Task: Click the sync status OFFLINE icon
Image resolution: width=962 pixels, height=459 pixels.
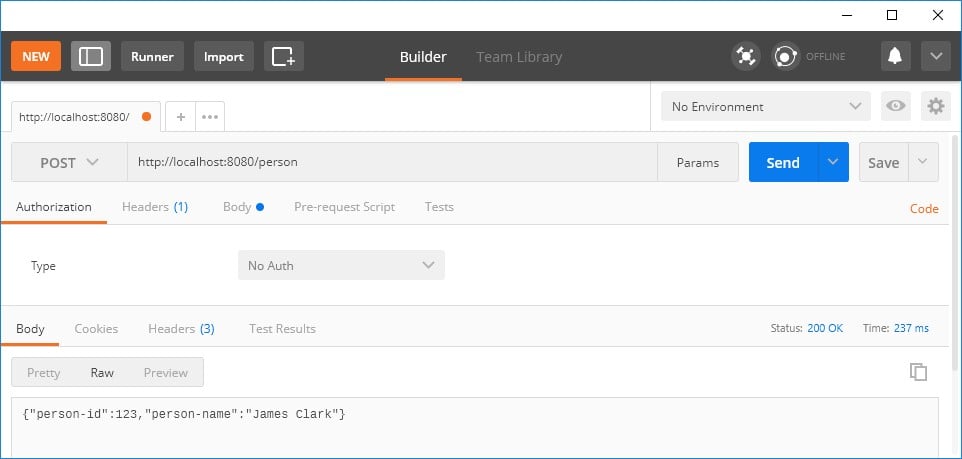Action: click(786, 56)
